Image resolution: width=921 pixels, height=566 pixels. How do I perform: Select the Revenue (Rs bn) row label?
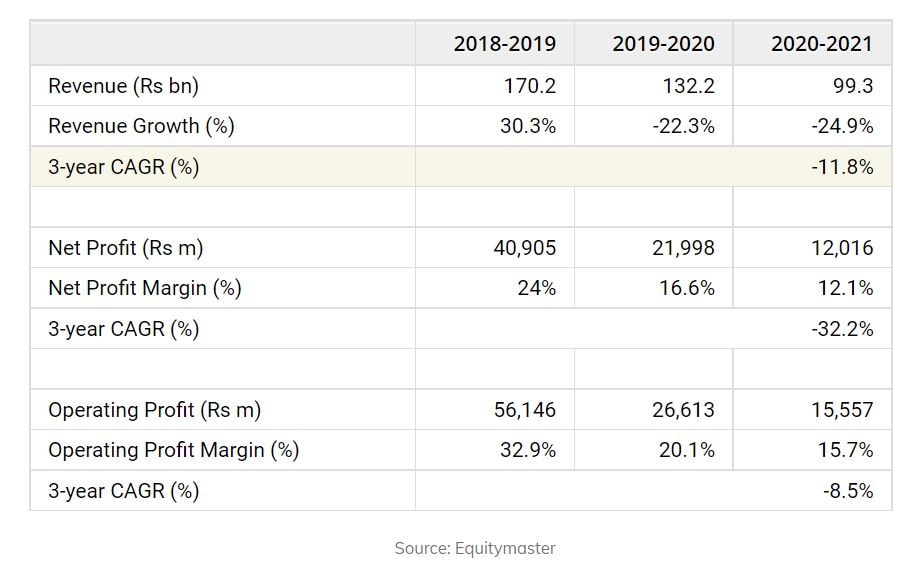point(123,86)
